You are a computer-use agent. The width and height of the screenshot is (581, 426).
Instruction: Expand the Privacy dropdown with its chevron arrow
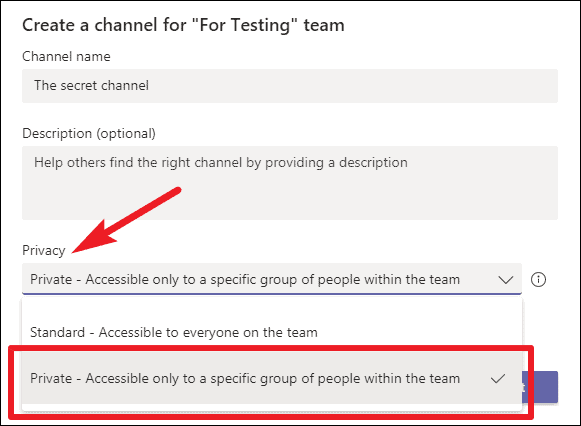point(506,280)
